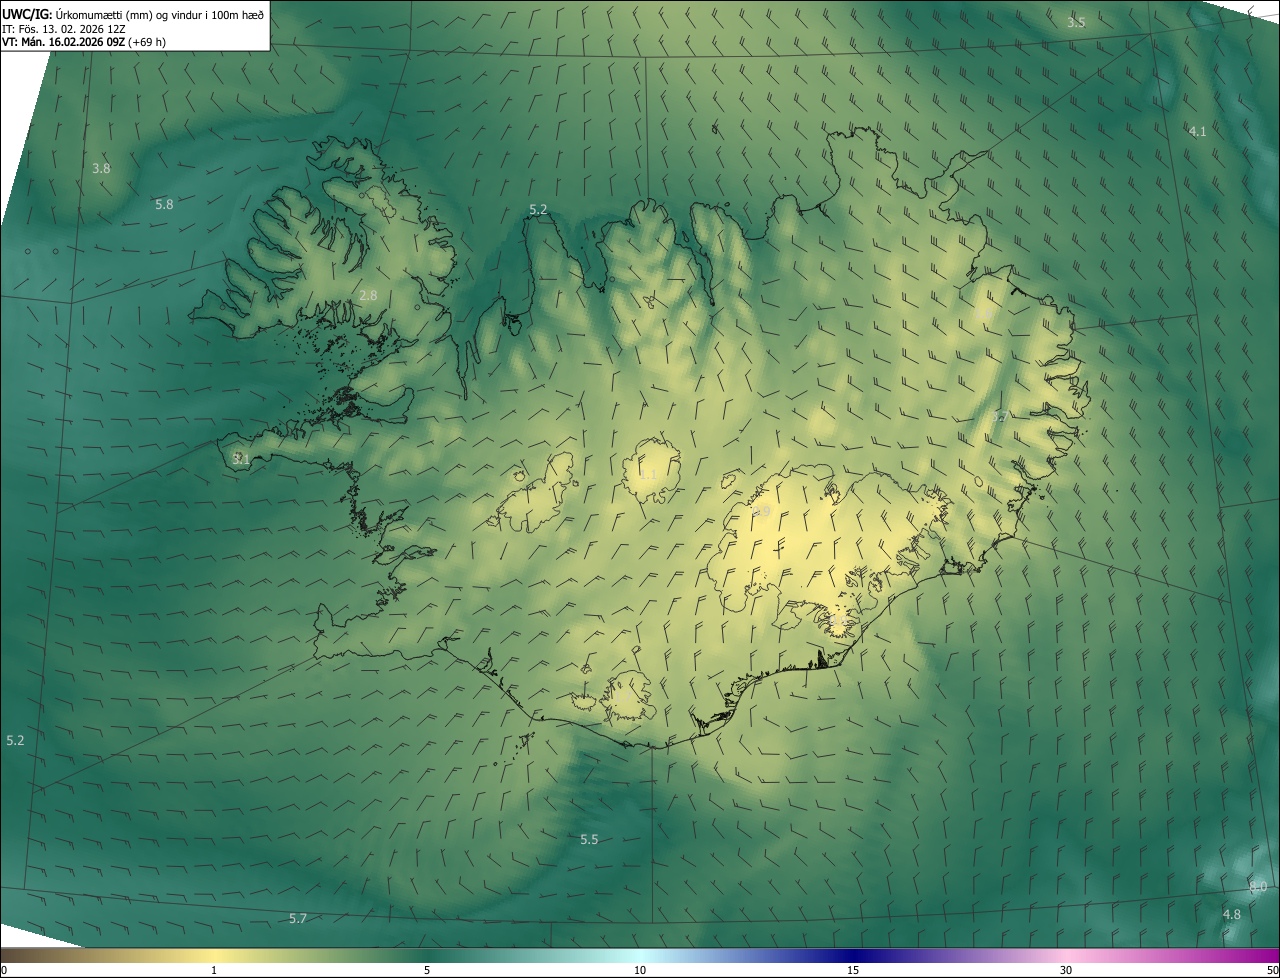The width and height of the screenshot is (1280, 978).
Task: Click the 0 tick on the color scale
Action: 3,970
